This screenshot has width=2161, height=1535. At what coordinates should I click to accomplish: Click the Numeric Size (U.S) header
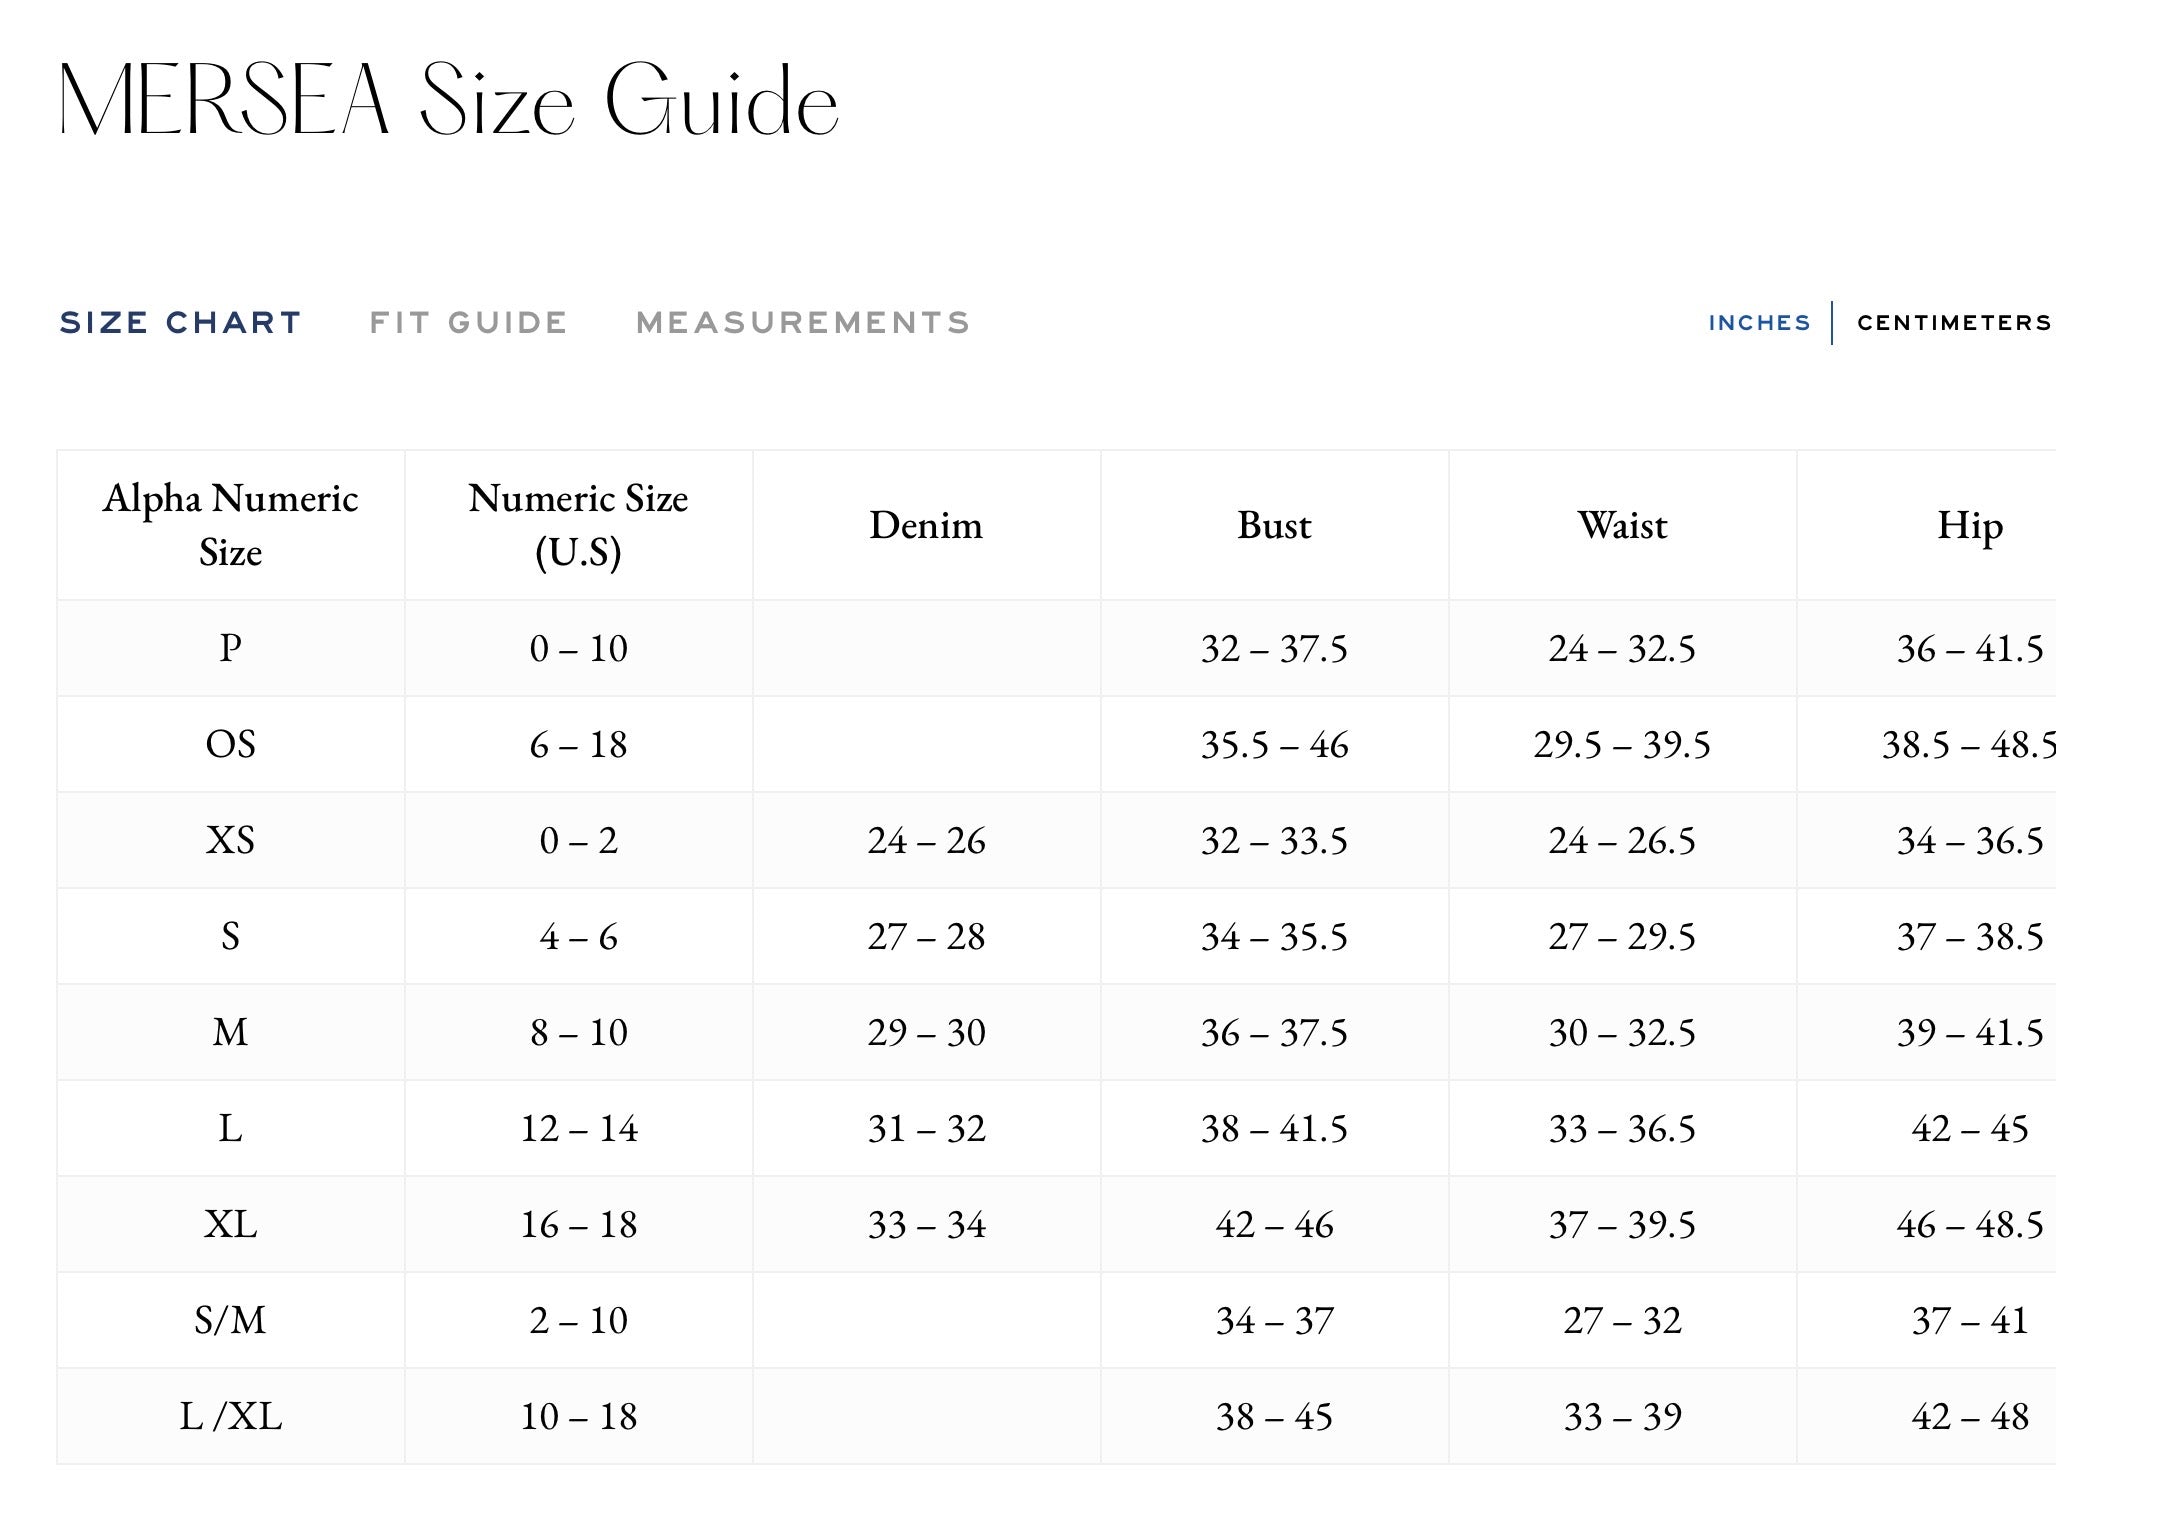(579, 525)
